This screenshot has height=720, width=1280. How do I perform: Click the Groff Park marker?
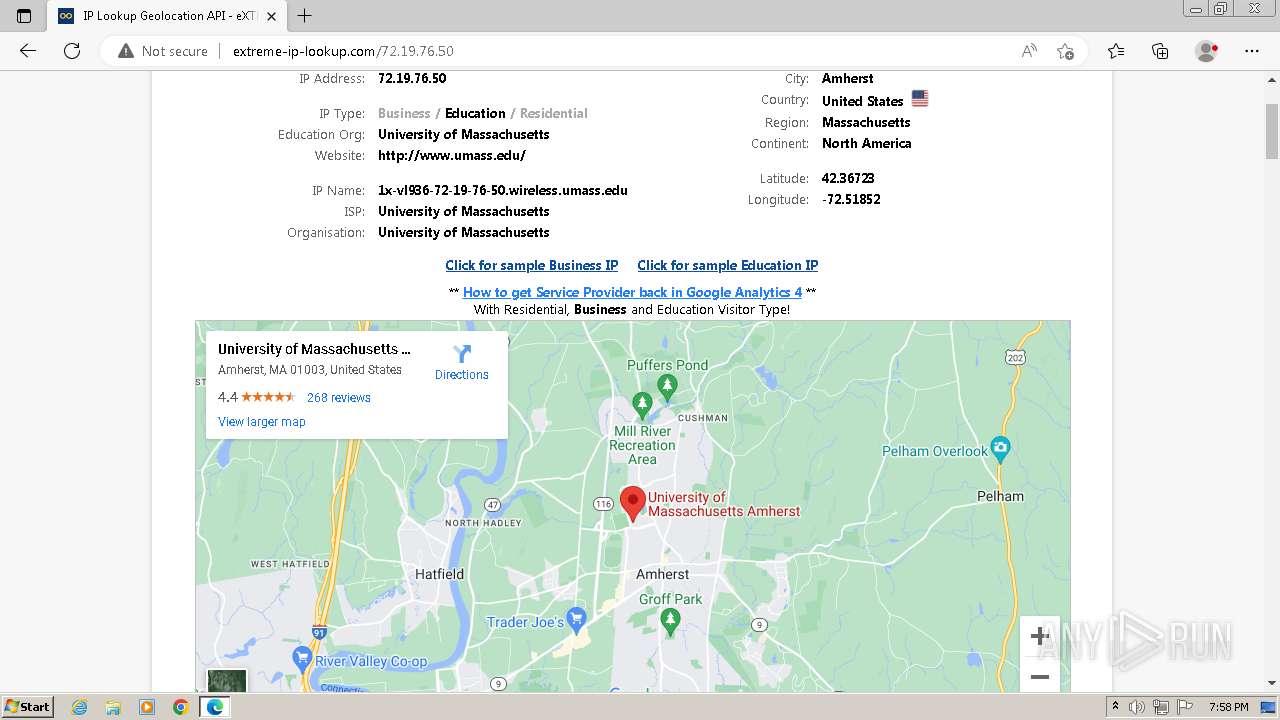point(671,621)
